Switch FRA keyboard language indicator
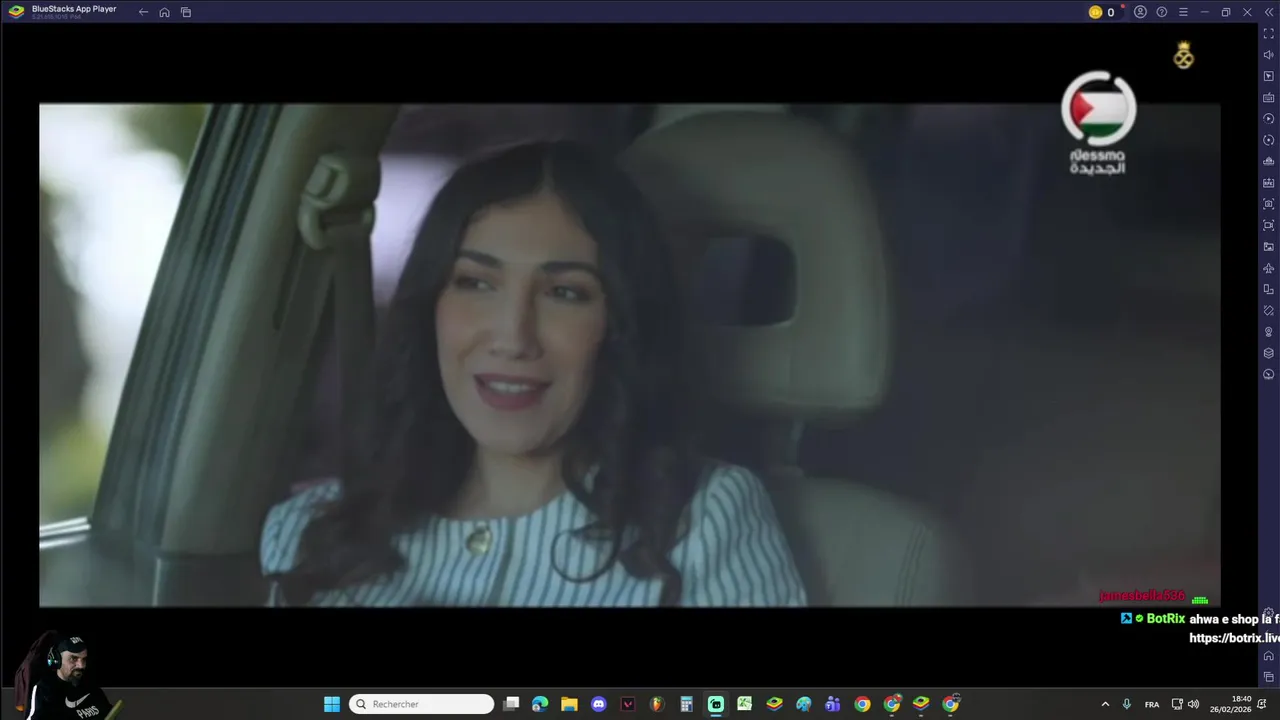Image resolution: width=1280 pixels, height=720 pixels. pos(1152,704)
